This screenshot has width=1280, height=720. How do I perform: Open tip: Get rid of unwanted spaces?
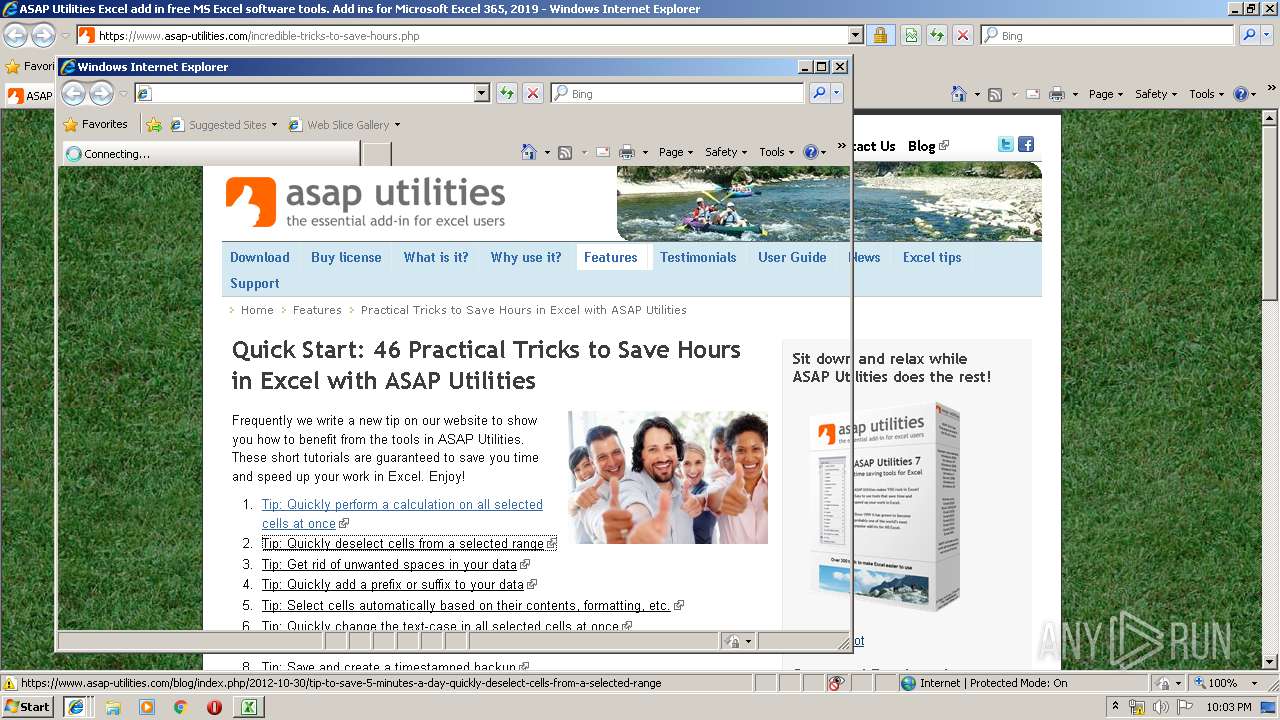[x=389, y=564]
